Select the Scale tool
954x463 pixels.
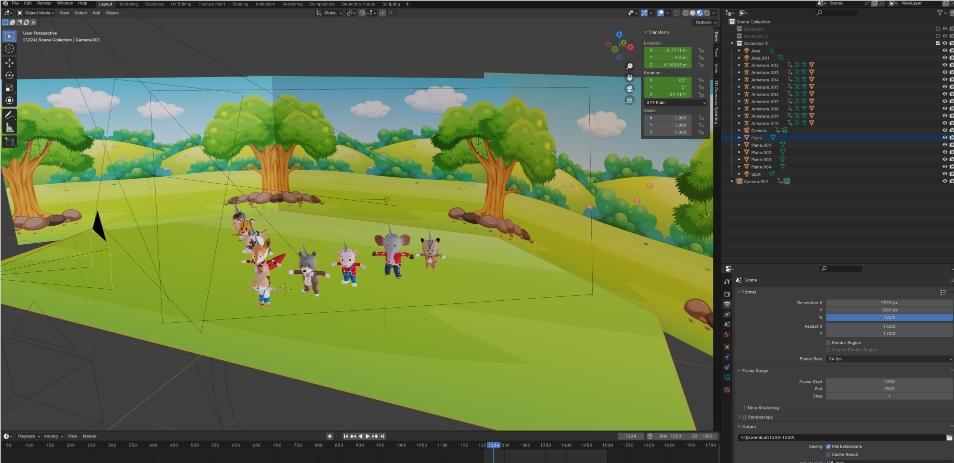10,88
